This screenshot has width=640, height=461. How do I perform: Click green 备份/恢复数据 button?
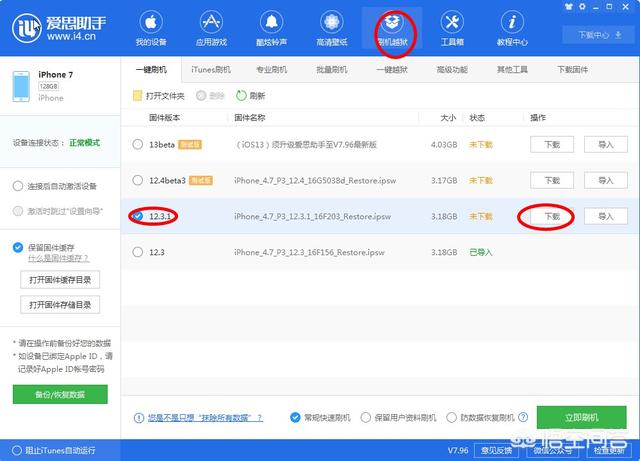click(x=60, y=394)
